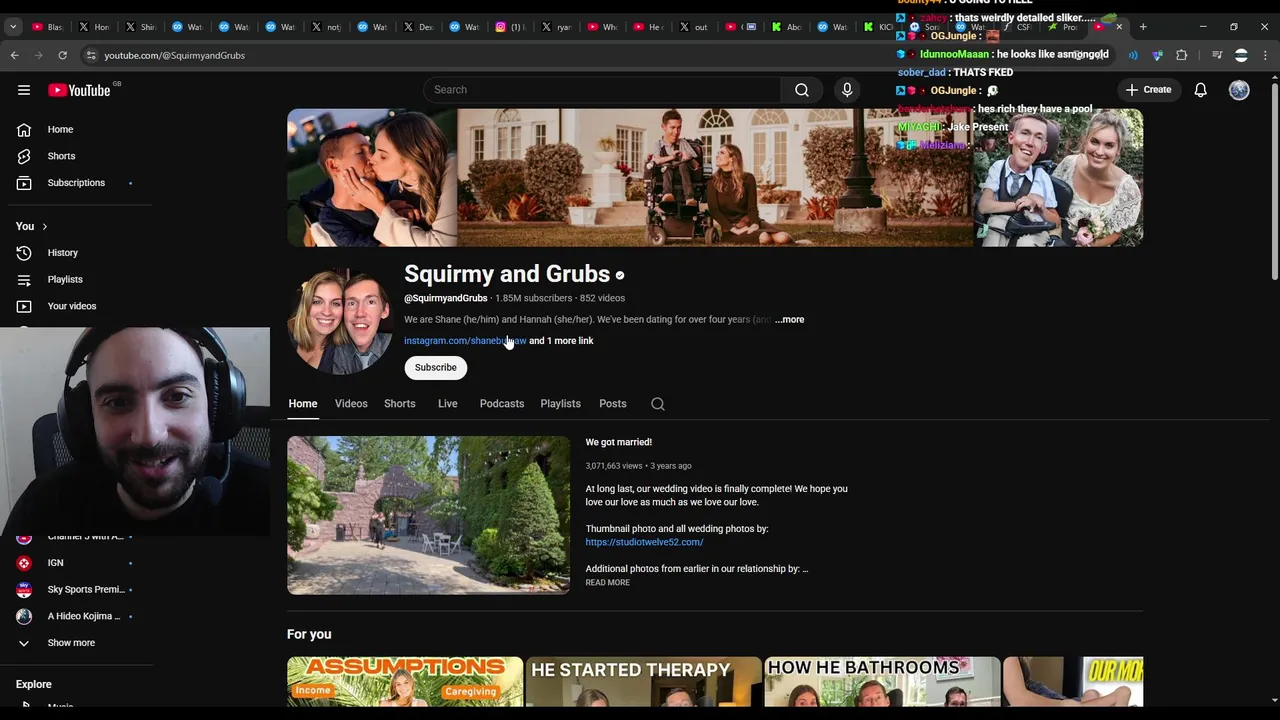Open the HE STARTED THERAPY video thumbnail
The width and height of the screenshot is (1280, 720).
(x=644, y=682)
